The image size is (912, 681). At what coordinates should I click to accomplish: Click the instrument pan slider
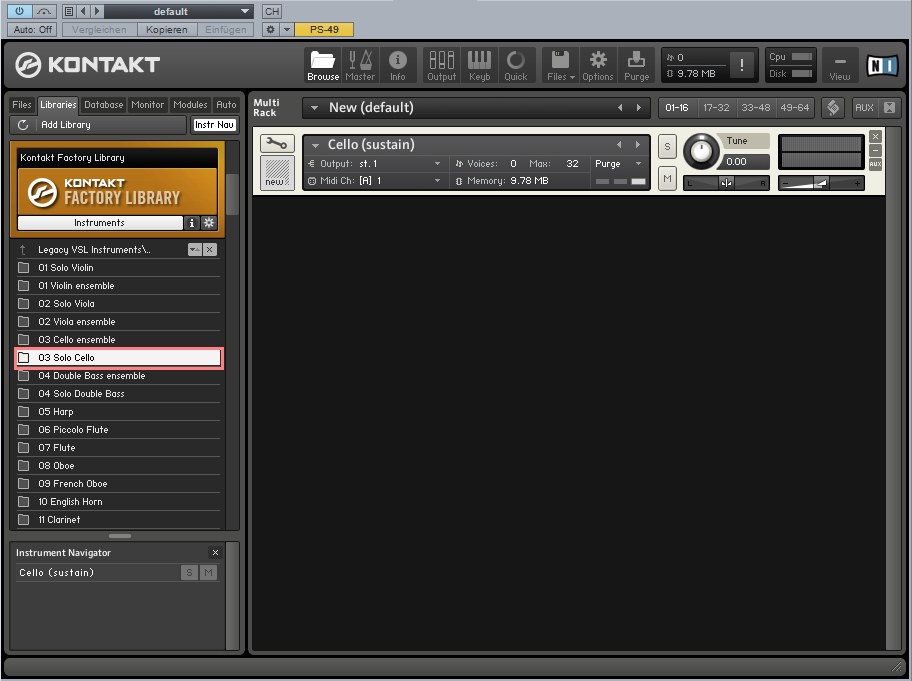pyautogui.click(x=726, y=183)
